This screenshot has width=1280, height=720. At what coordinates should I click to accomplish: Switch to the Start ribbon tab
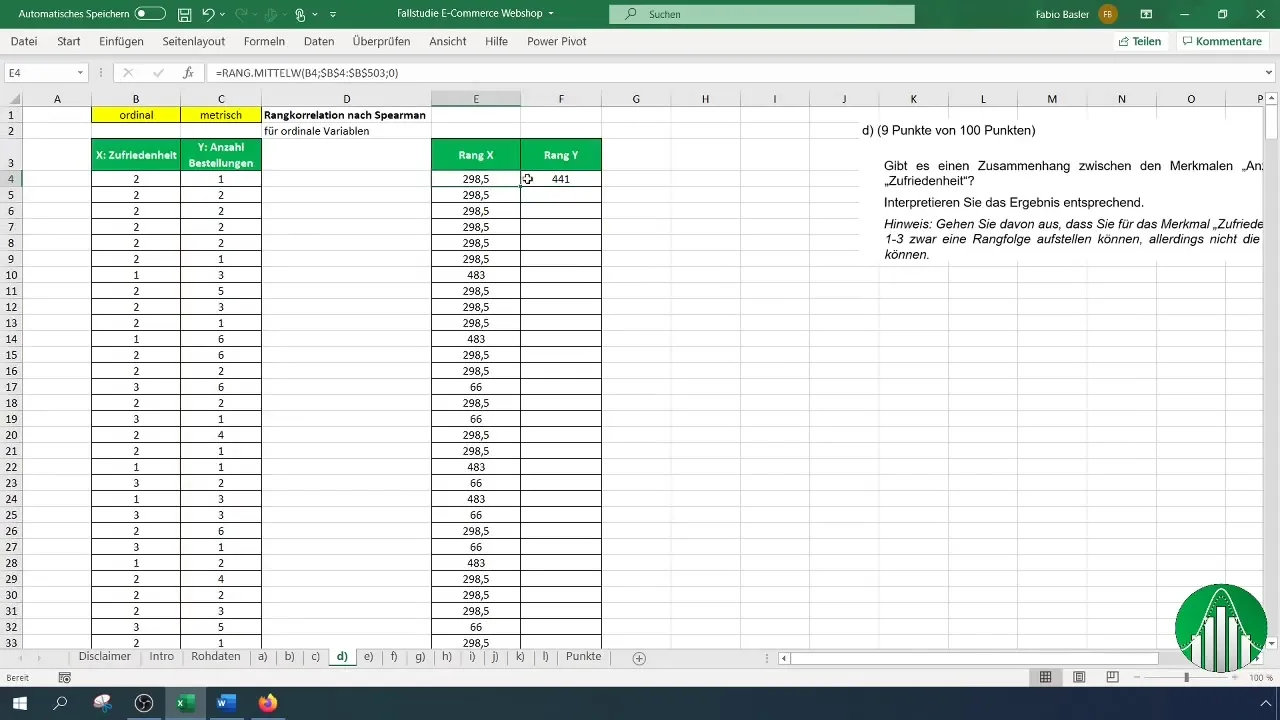click(69, 41)
